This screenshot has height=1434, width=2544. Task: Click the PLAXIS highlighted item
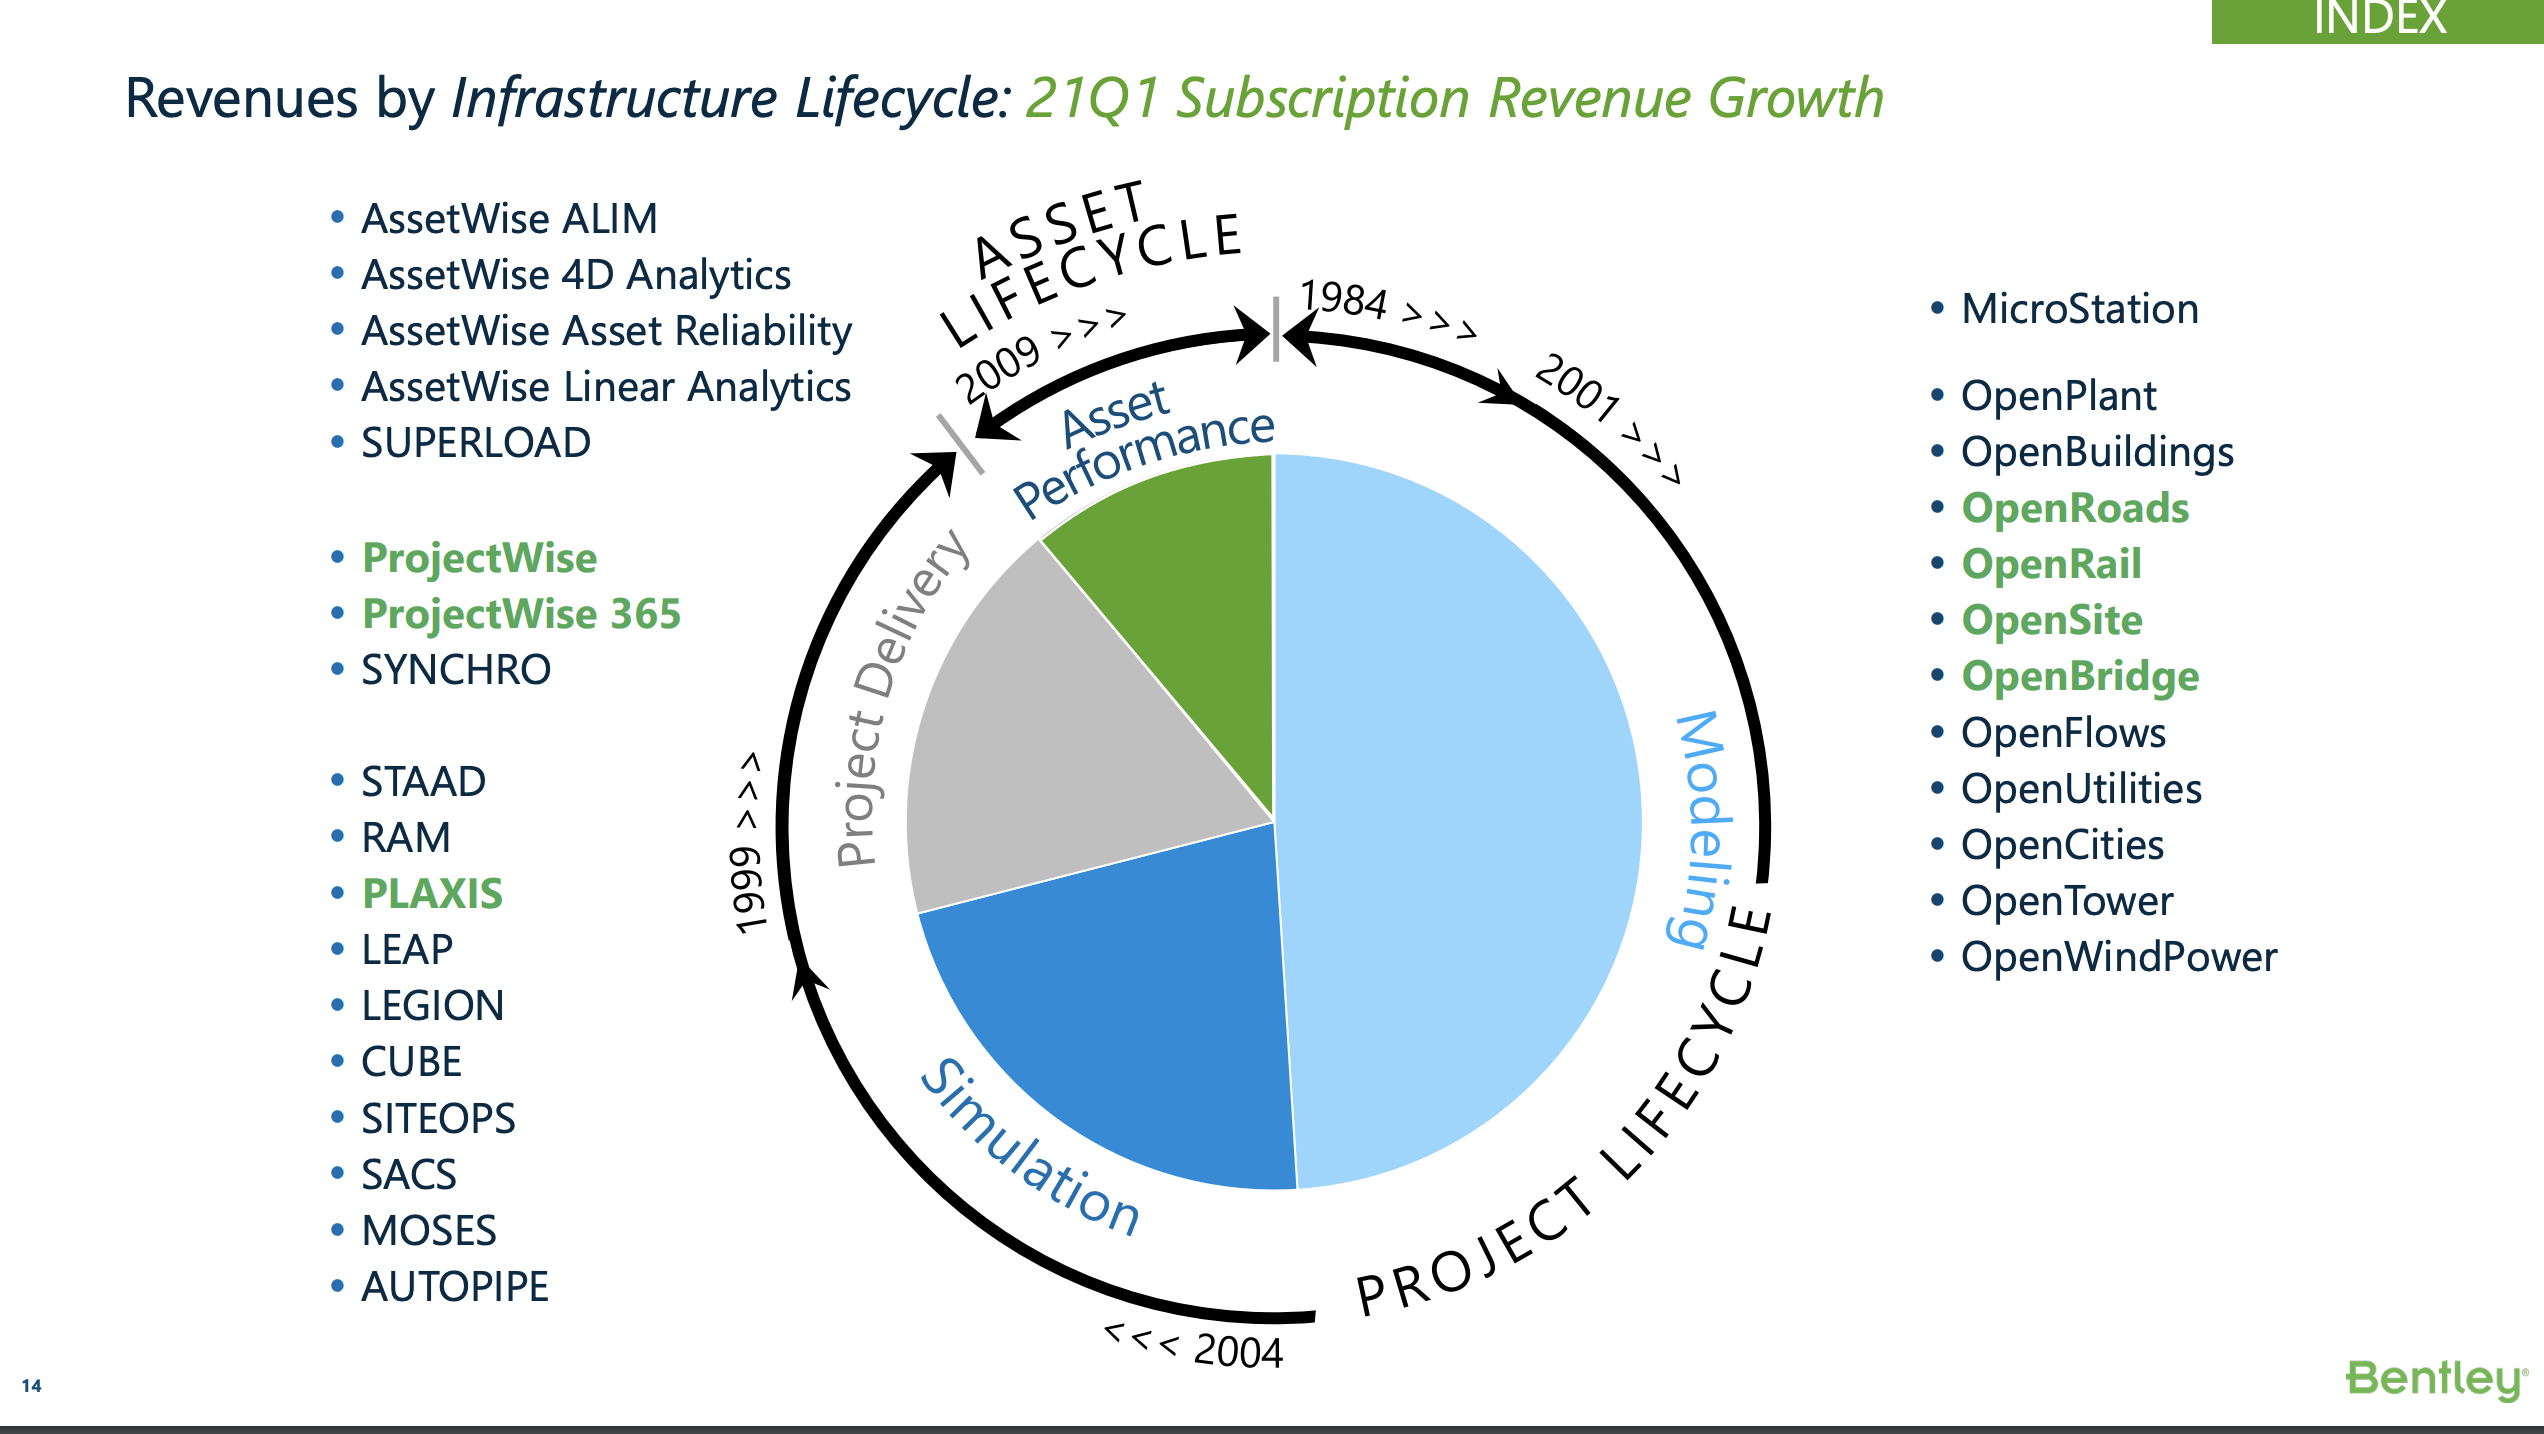pos(432,893)
